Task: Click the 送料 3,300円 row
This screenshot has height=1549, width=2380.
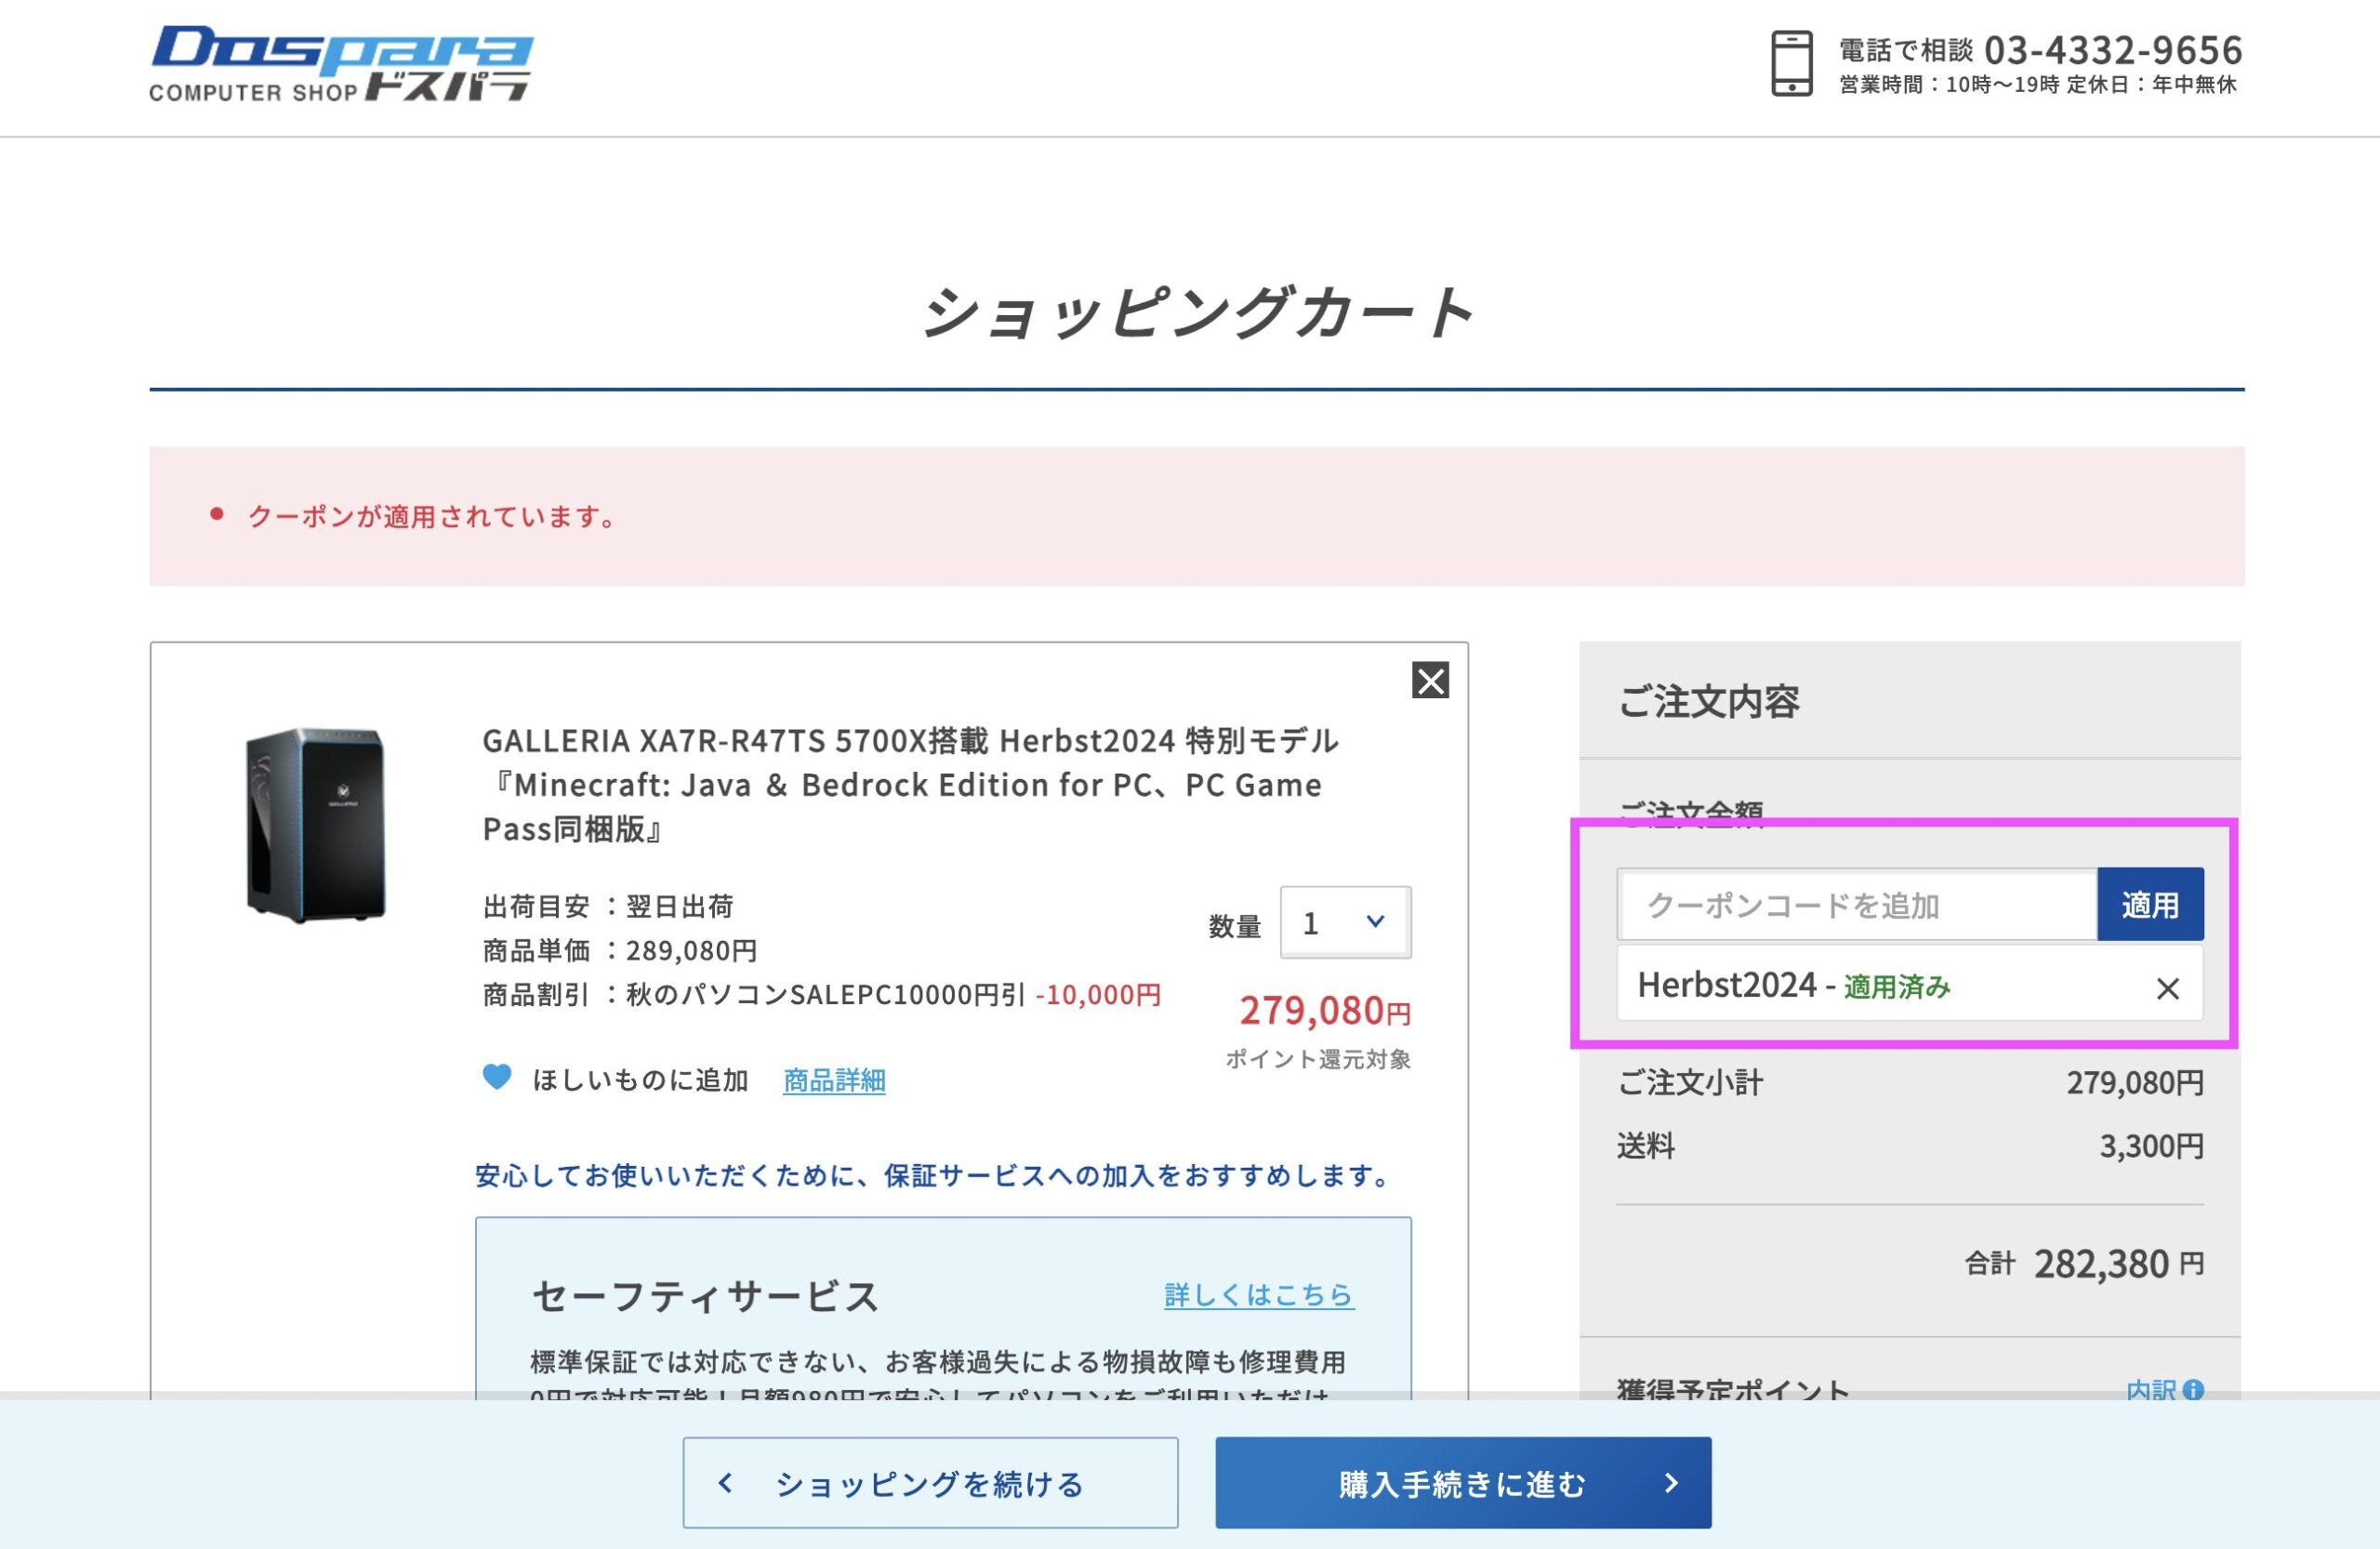Action: click(x=1910, y=1146)
